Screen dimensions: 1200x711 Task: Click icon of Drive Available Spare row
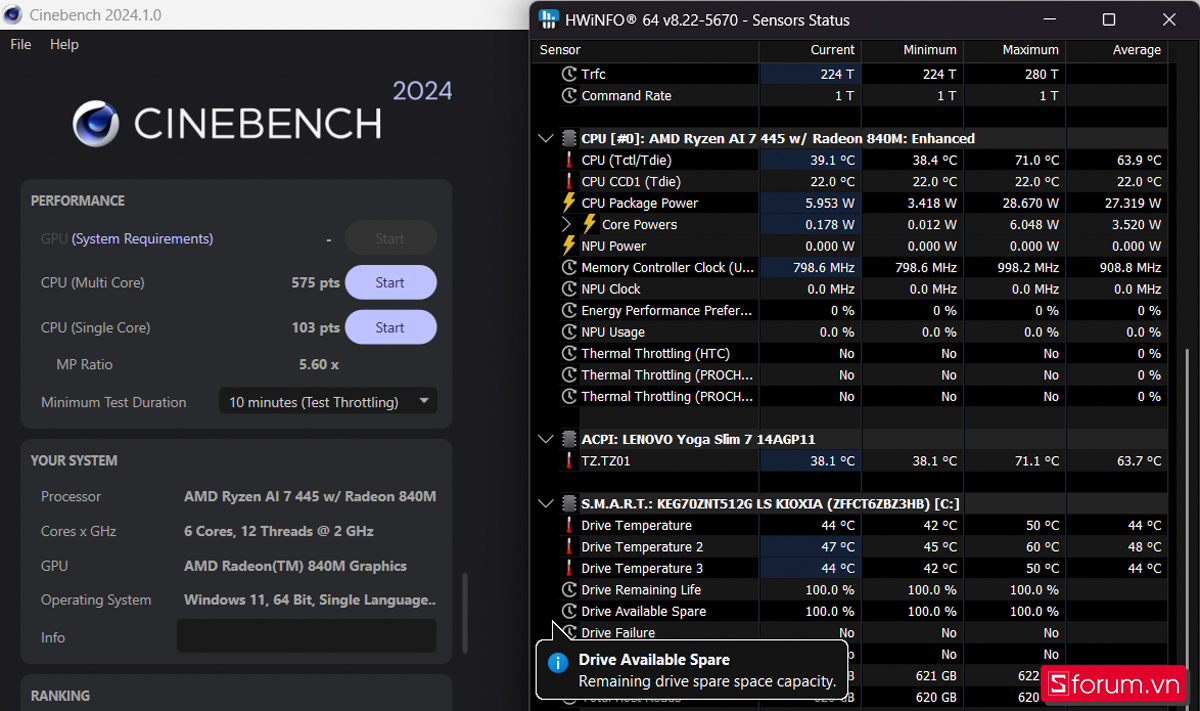click(x=569, y=611)
